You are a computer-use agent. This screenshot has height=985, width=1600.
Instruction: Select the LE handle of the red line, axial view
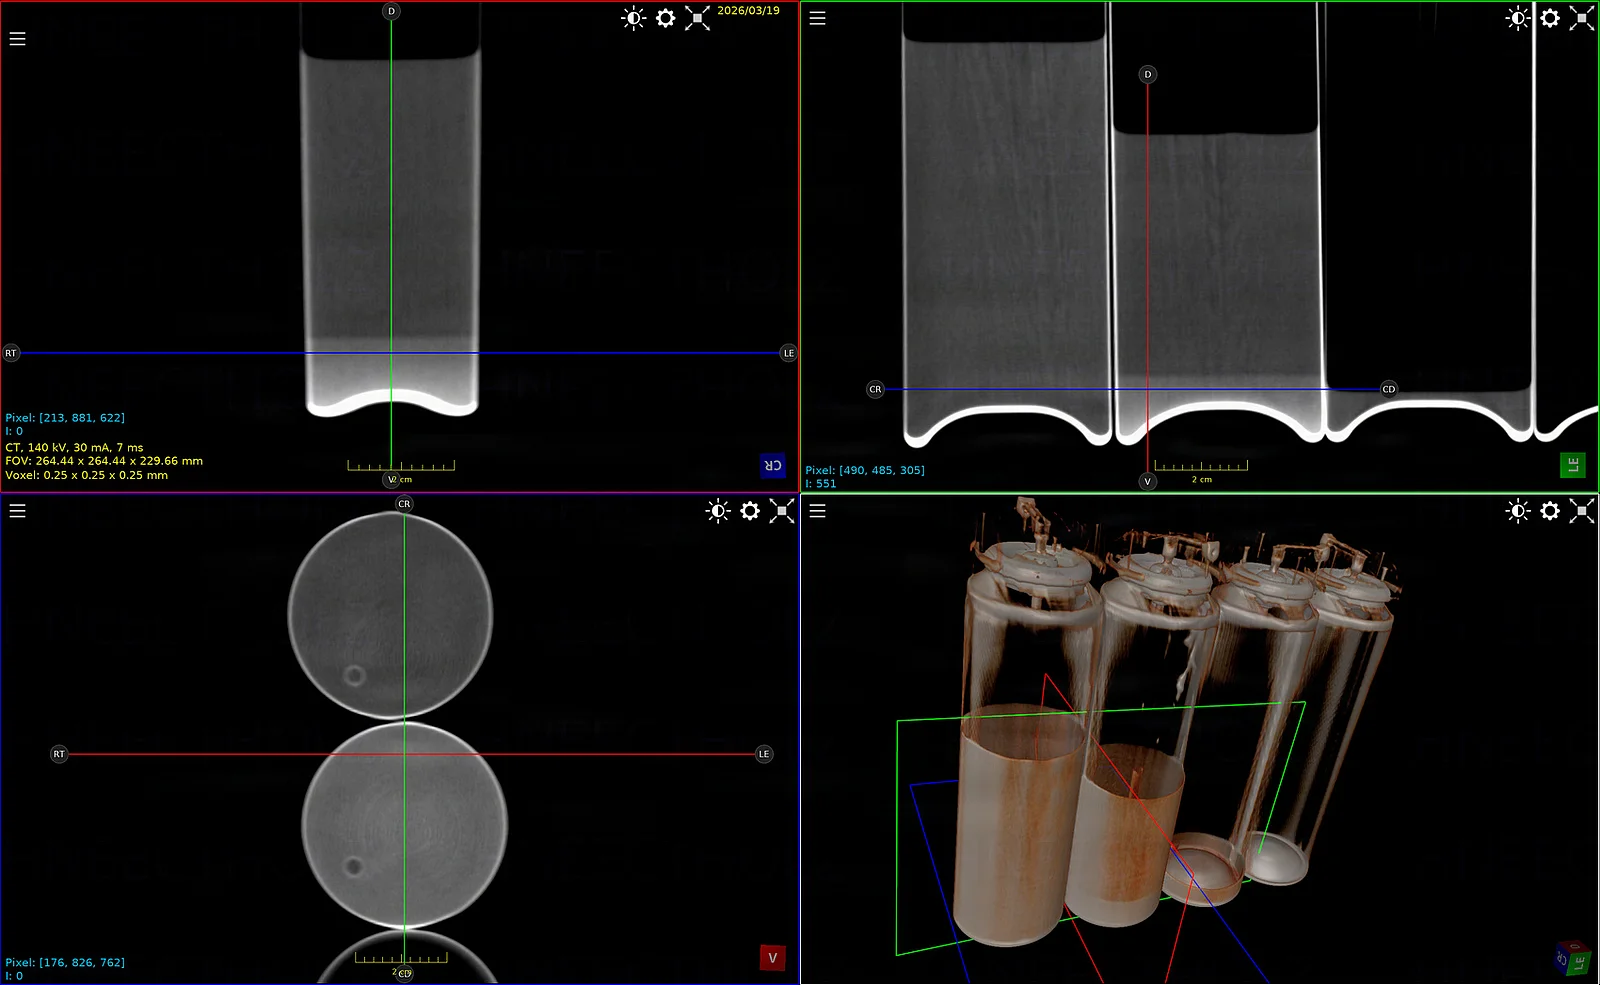point(764,754)
